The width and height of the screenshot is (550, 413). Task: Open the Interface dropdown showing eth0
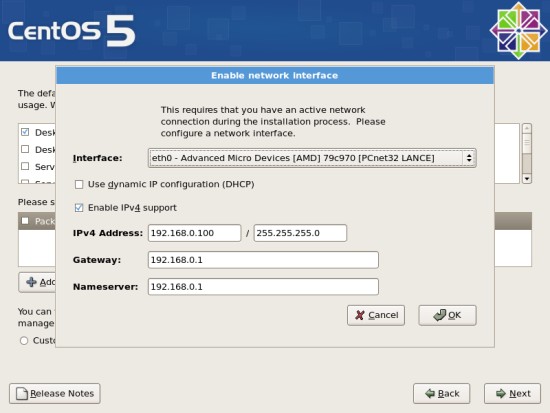tap(312, 158)
